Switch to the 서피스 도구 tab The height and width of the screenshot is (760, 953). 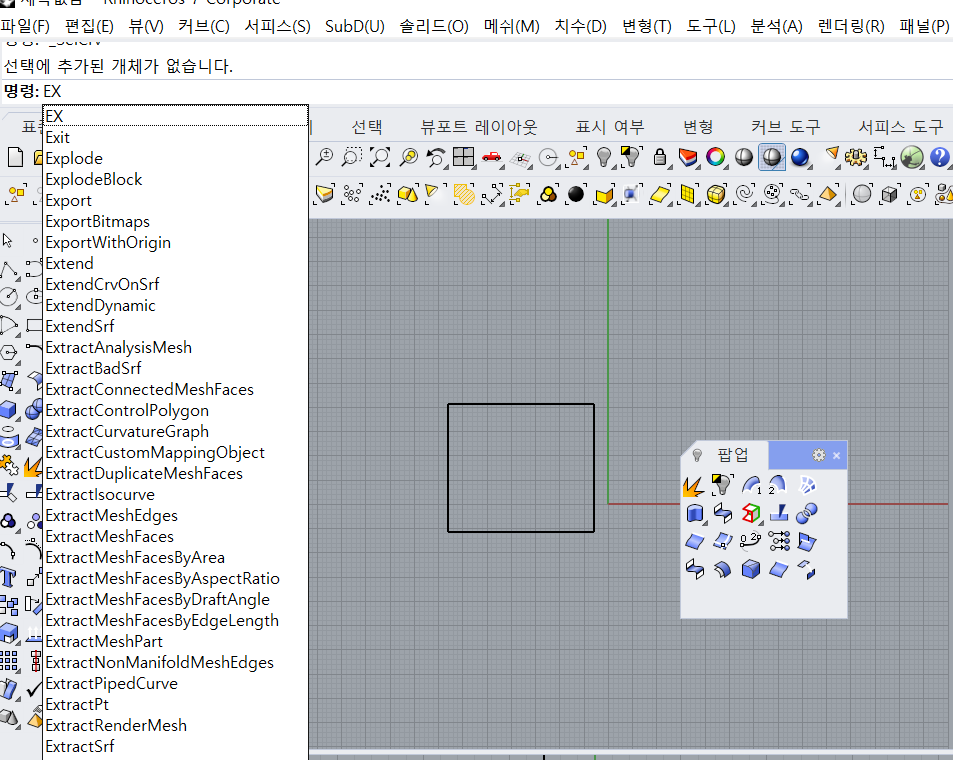point(901,126)
